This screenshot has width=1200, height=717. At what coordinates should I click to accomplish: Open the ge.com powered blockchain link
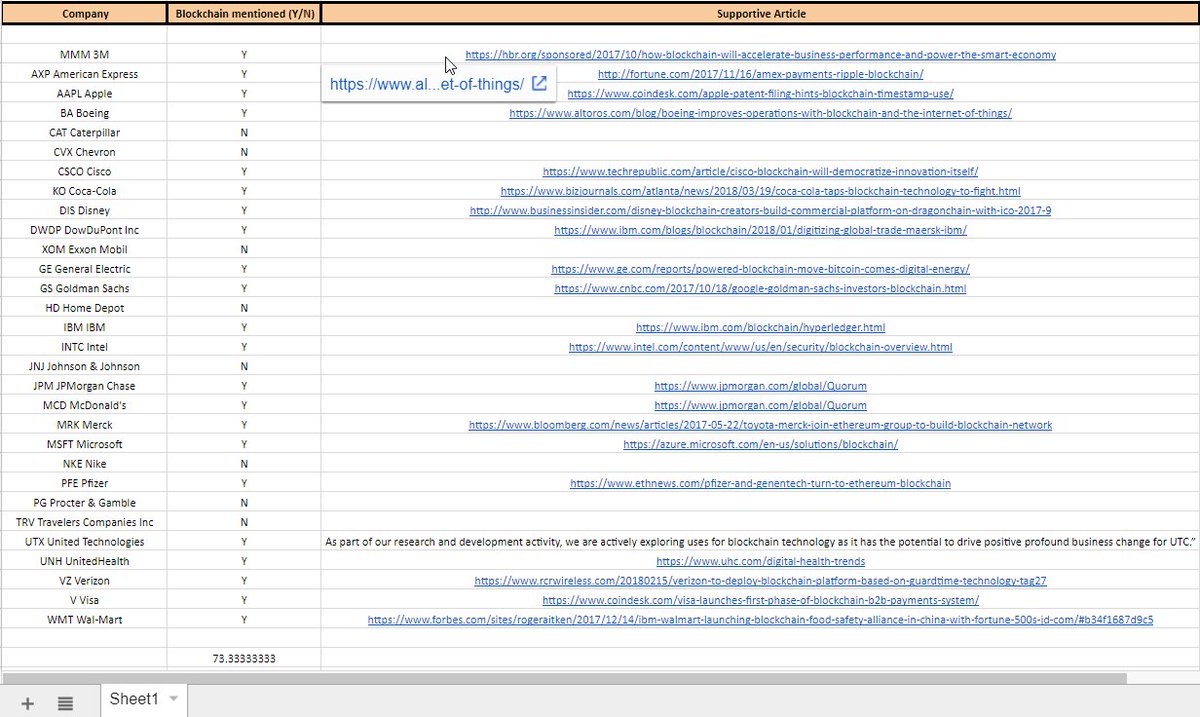click(x=760, y=269)
